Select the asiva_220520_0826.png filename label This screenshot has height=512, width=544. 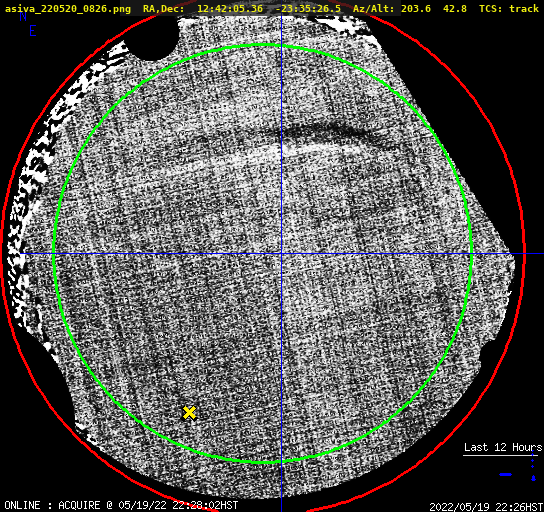point(68,9)
